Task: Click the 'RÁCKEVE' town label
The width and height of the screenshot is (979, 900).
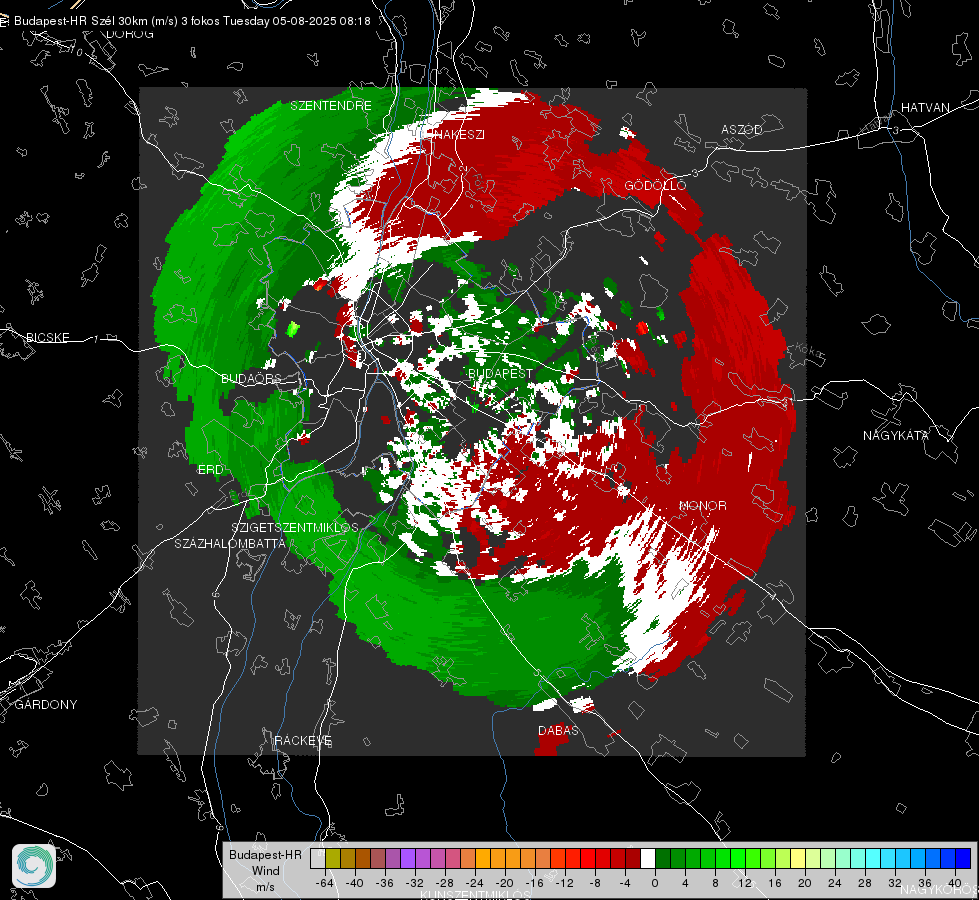Action: pos(303,741)
